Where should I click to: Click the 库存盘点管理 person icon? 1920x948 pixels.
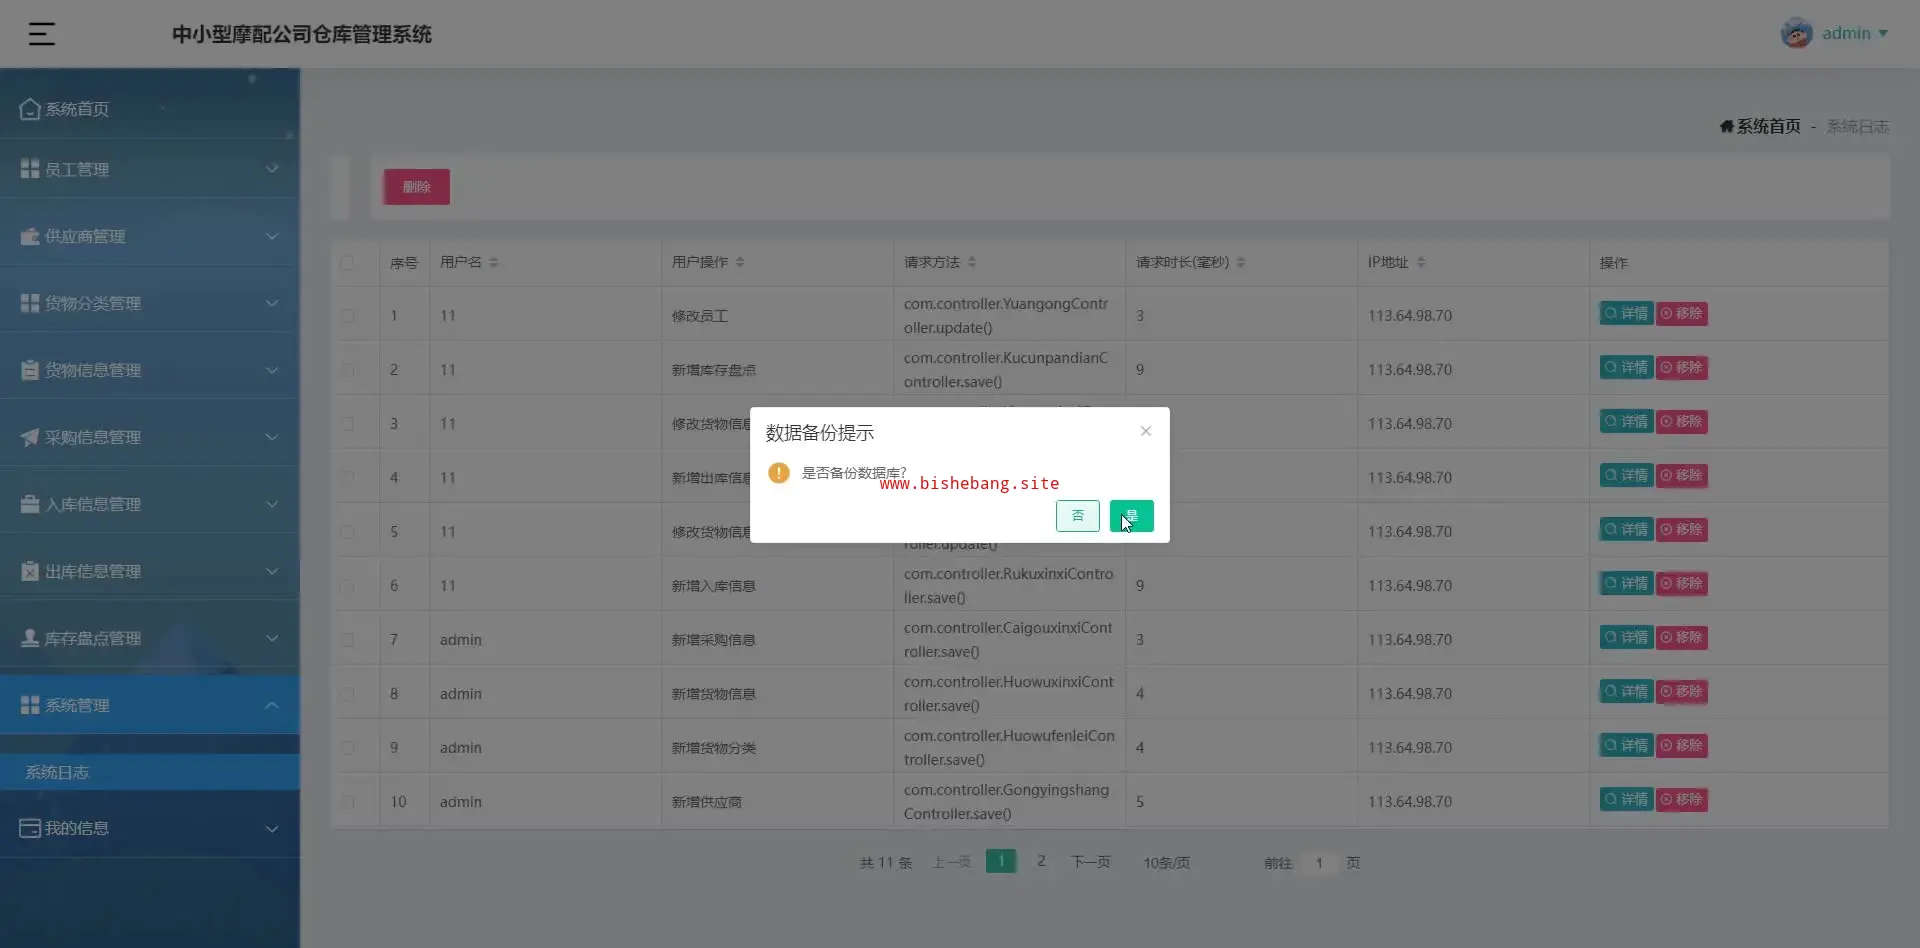click(x=30, y=638)
